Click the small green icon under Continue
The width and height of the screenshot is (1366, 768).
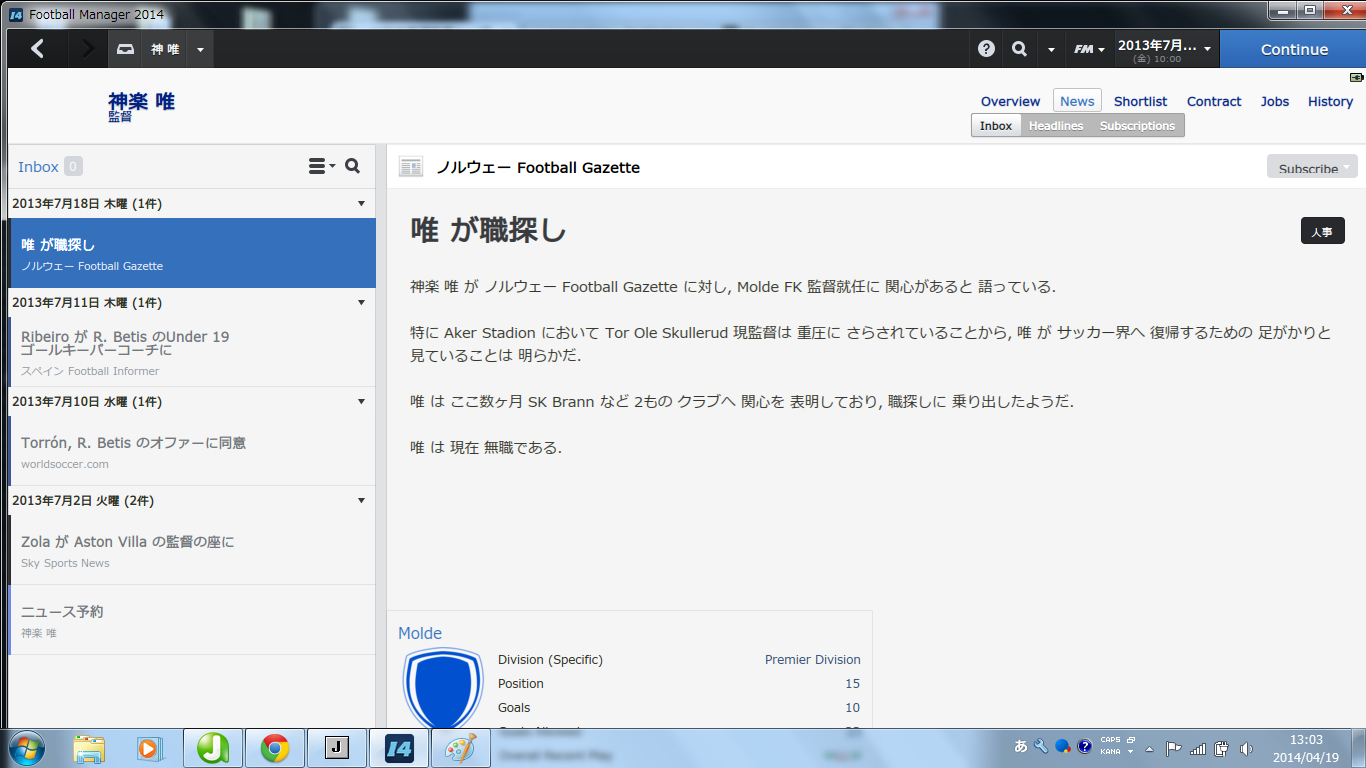click(x=1356, y=77)
